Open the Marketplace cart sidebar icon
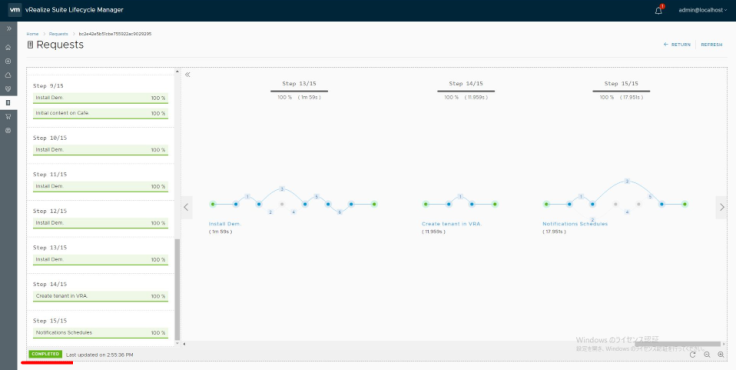The width and height of the screenshot is (736, 370). pos(8,116)
